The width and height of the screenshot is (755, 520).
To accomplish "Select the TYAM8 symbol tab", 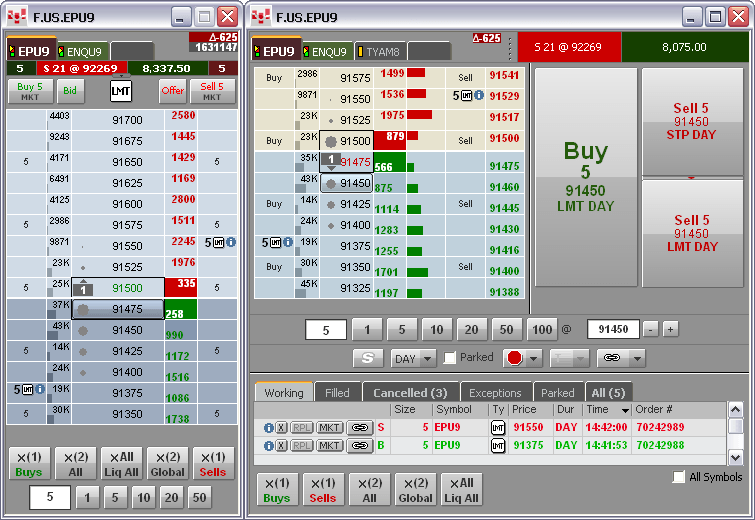I will (x=379, y=52).
